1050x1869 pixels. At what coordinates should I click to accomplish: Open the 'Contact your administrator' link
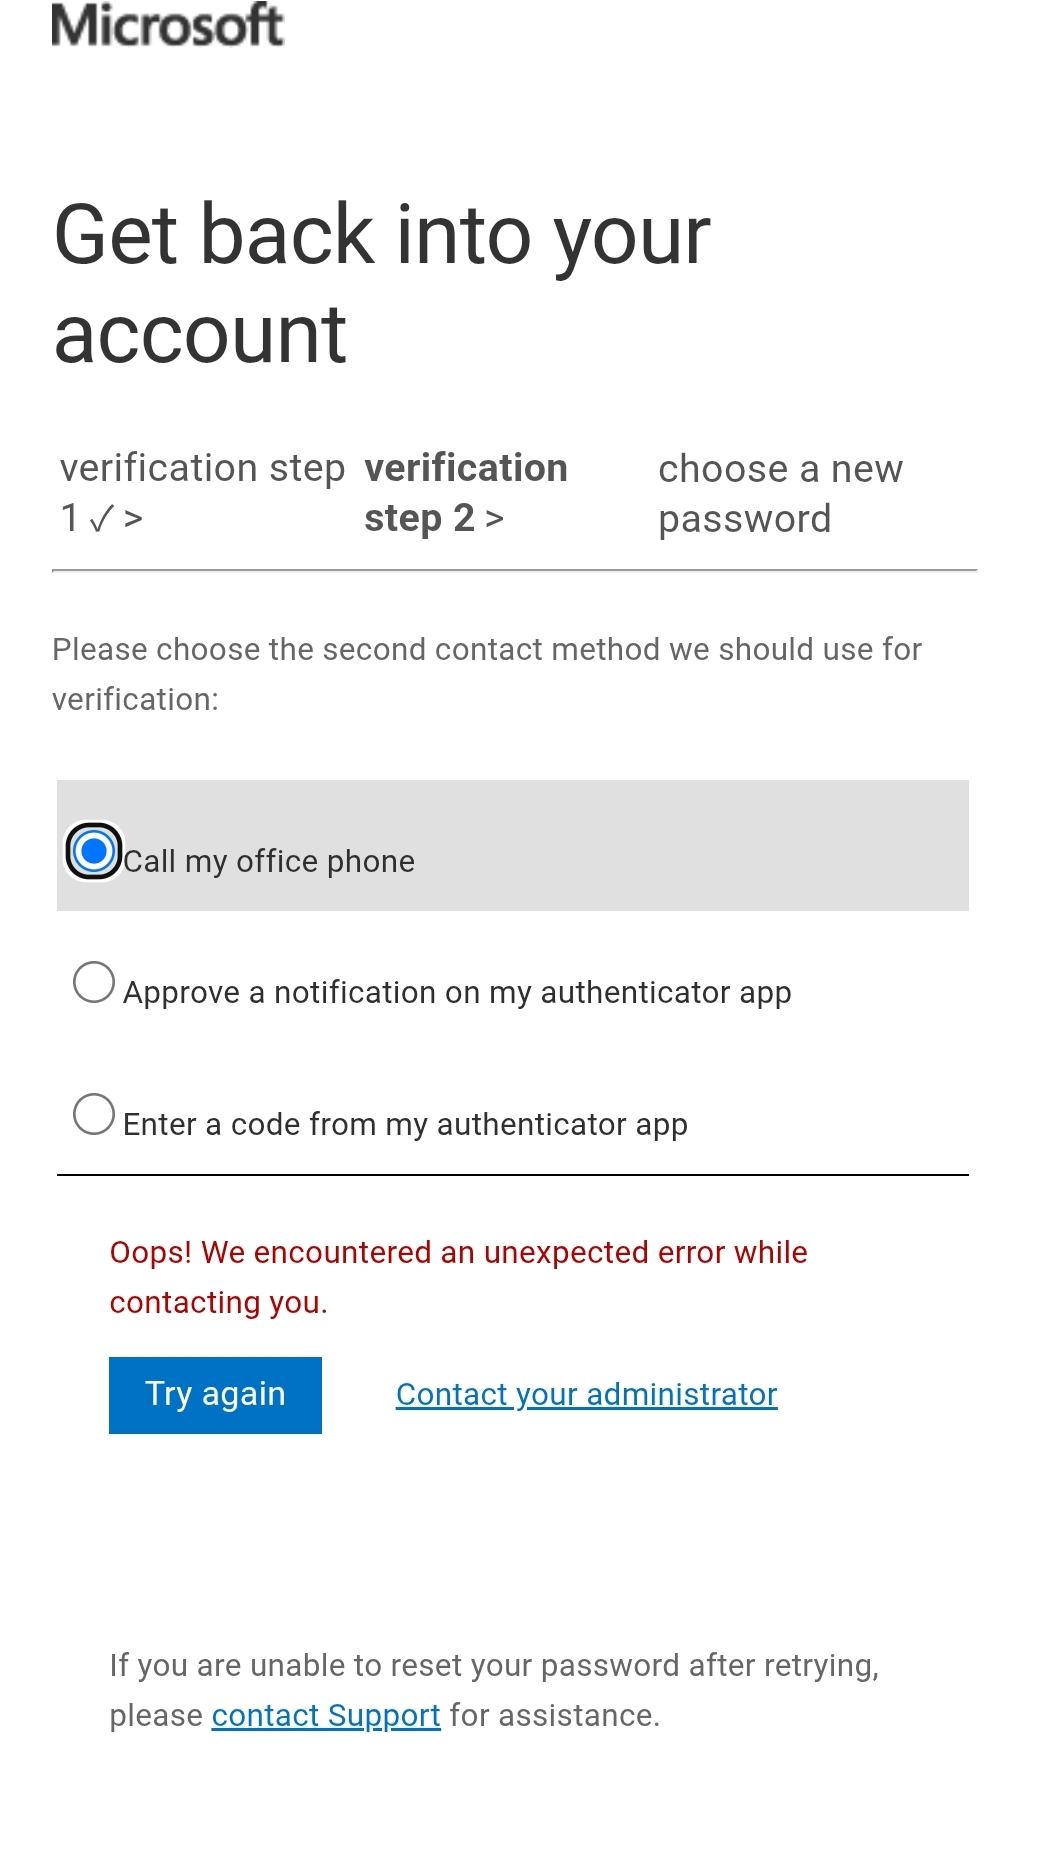585,1394
